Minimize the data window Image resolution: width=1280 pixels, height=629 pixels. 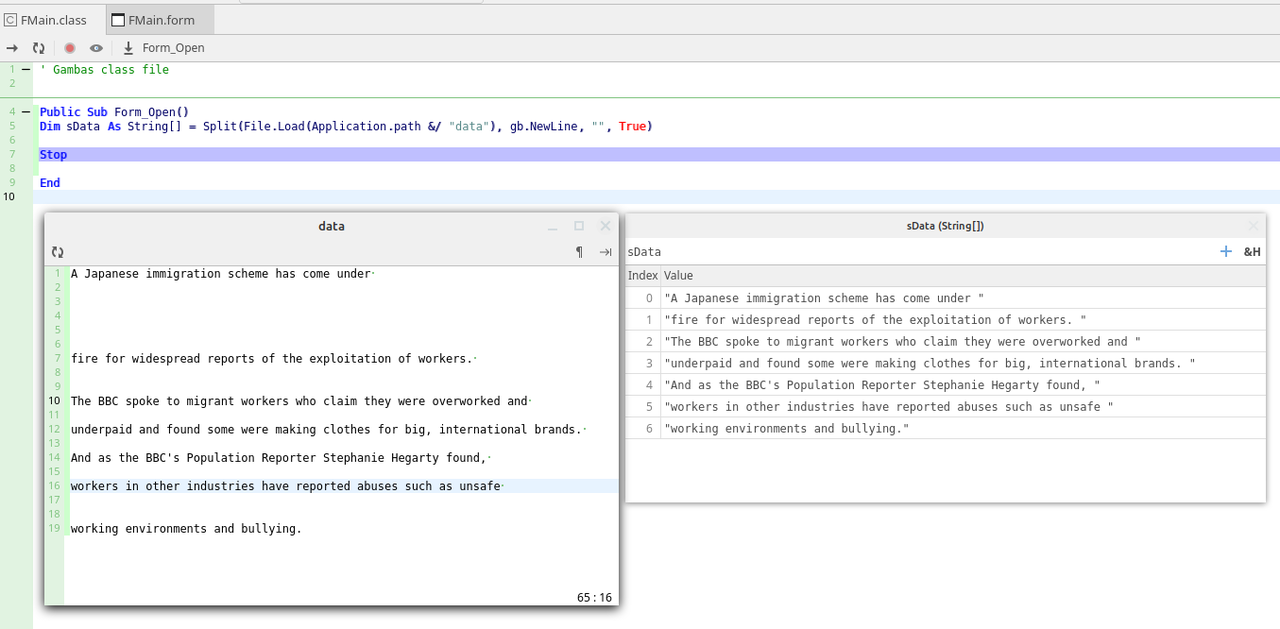552,227
